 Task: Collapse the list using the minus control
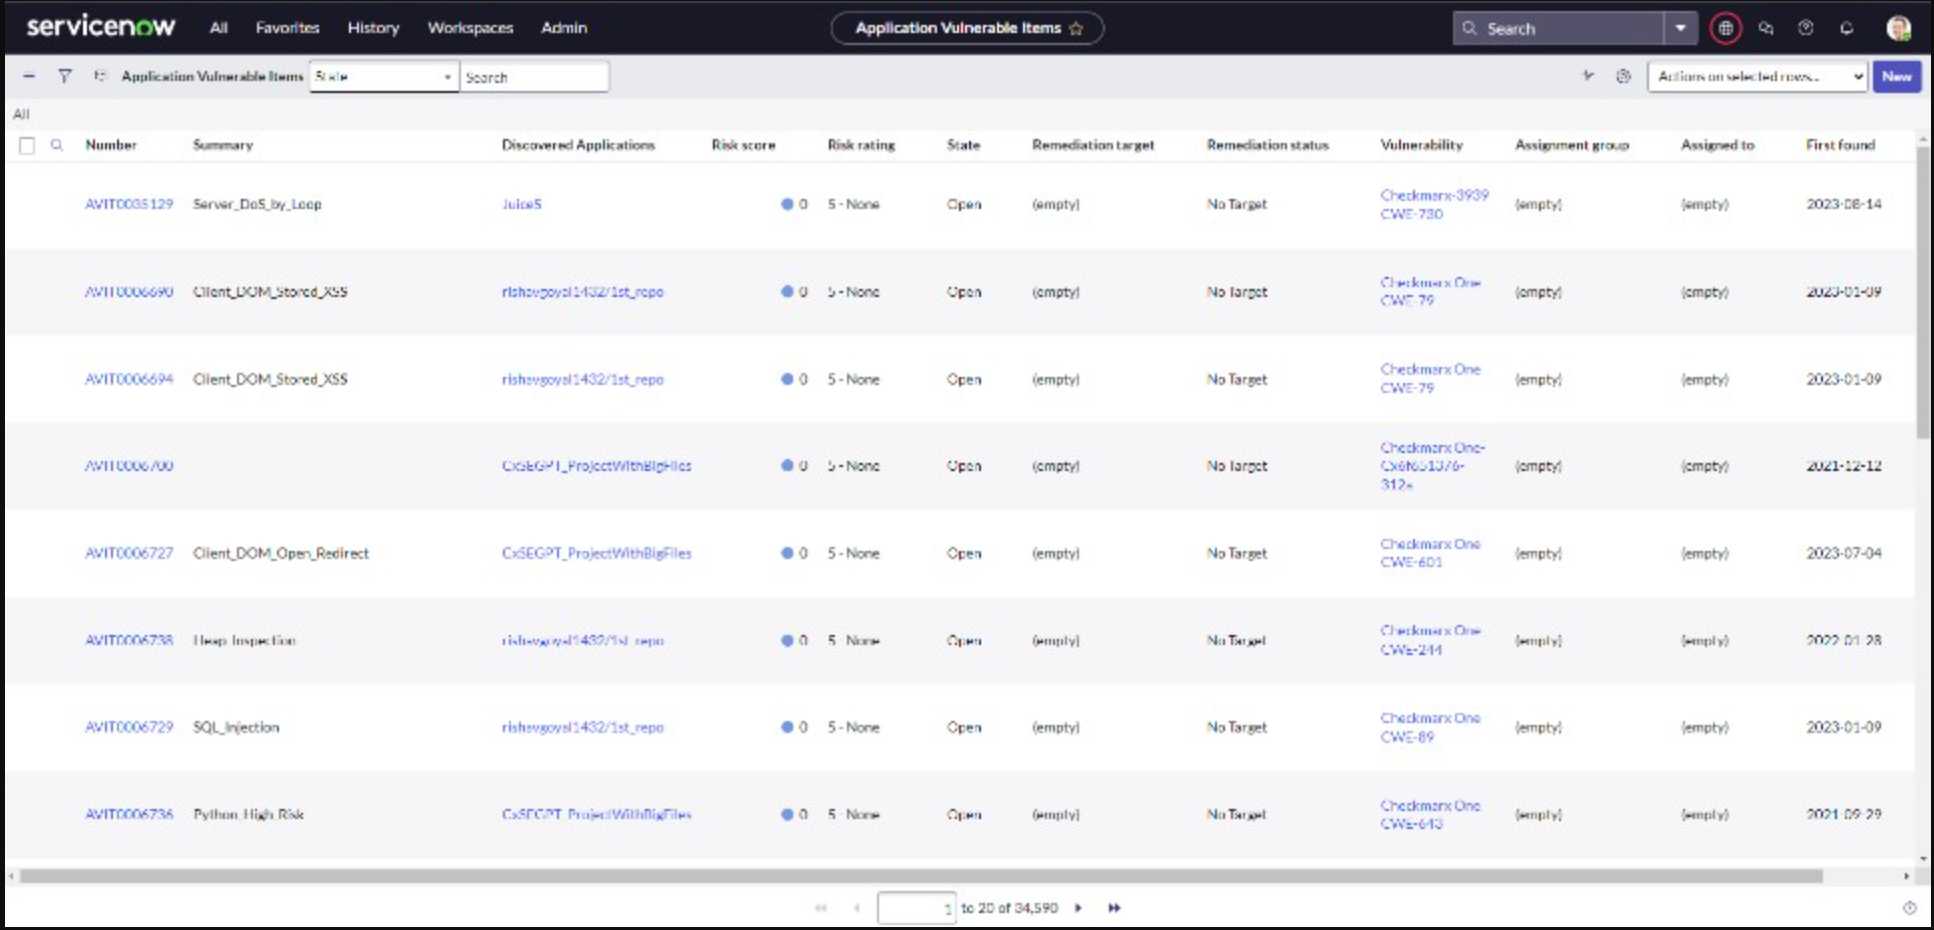point(27,76)
